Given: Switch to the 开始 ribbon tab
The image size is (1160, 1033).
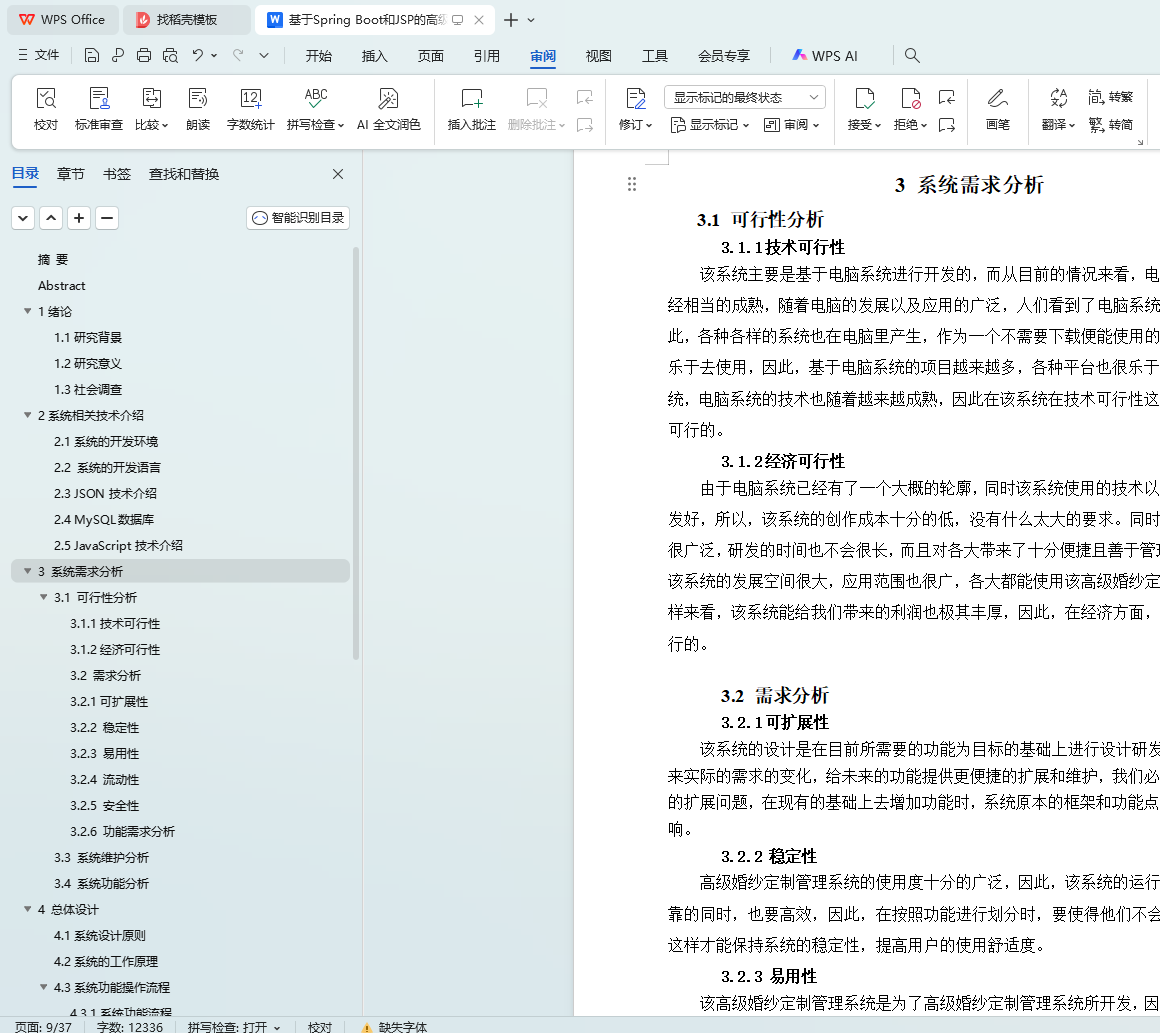Looking at the screenshot, I should [x=319, y=55].
